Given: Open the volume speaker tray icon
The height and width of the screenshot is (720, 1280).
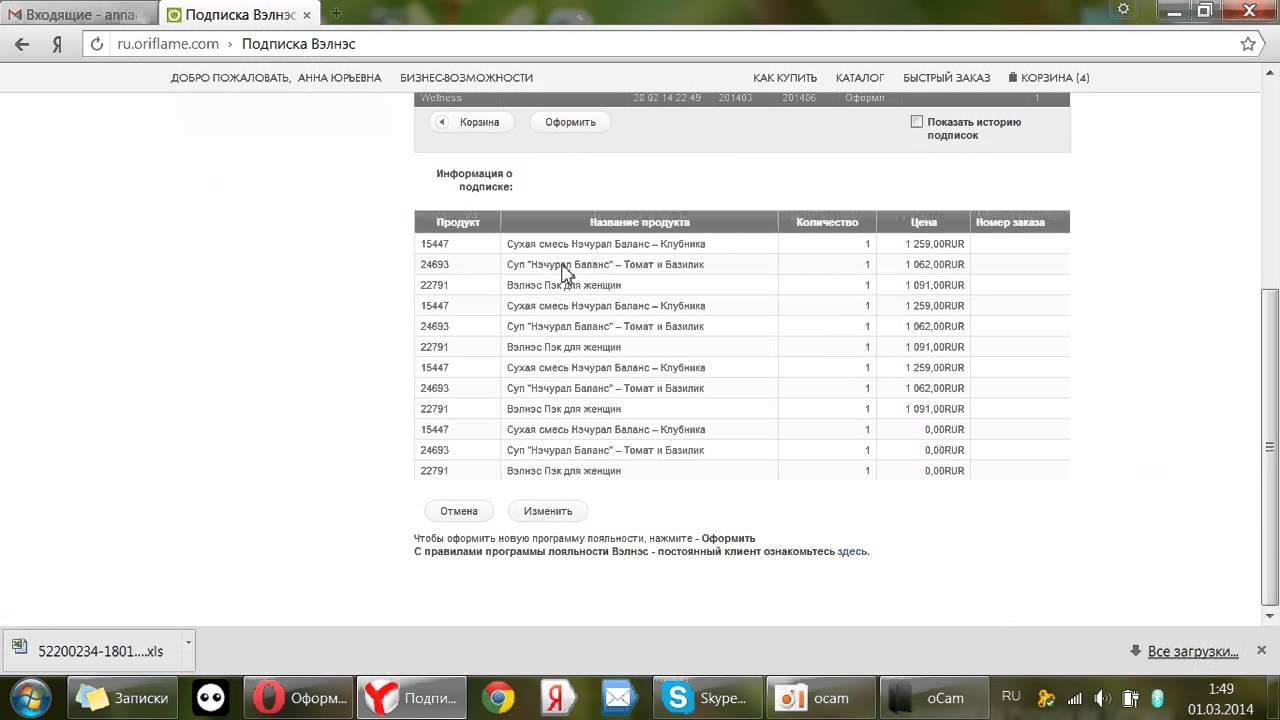Looking at the screenshot, I should point(1103,699).
